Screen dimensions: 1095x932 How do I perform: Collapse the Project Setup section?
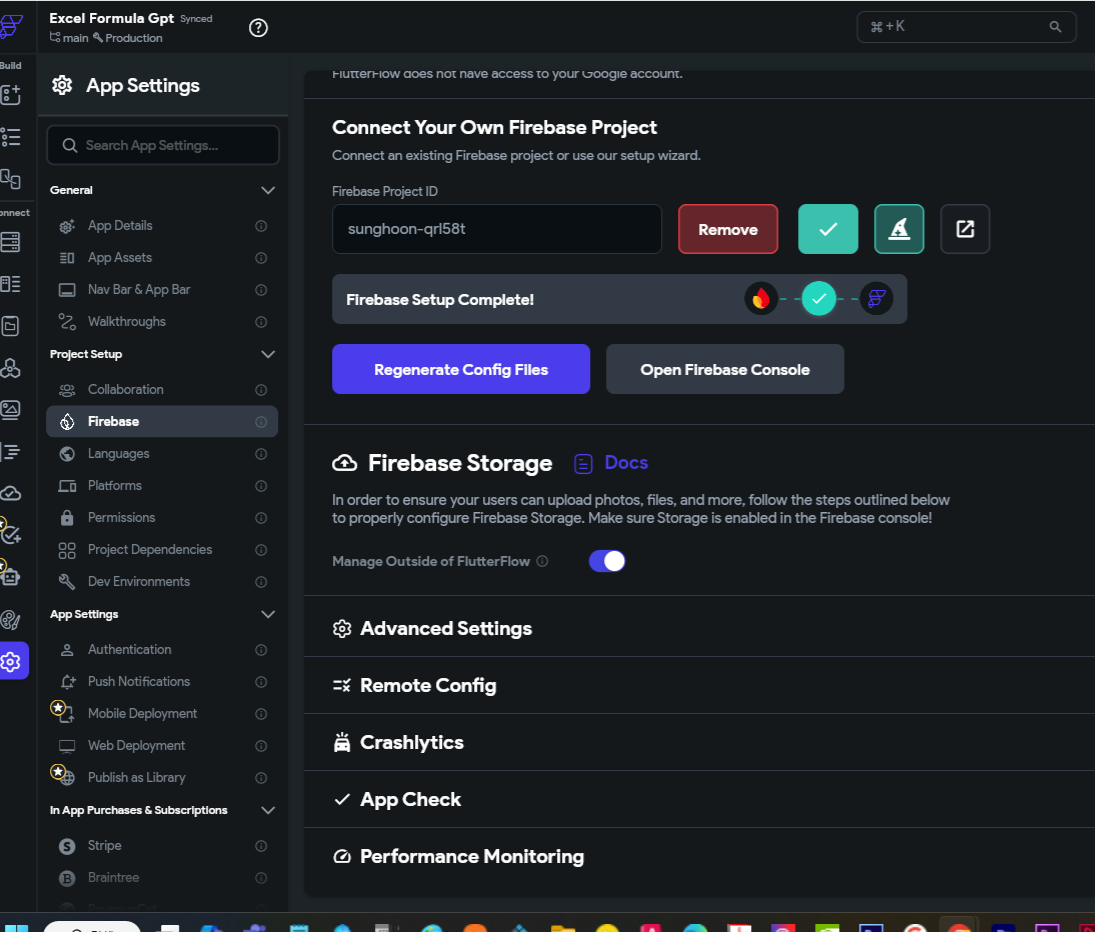click(x=267, y=354)
